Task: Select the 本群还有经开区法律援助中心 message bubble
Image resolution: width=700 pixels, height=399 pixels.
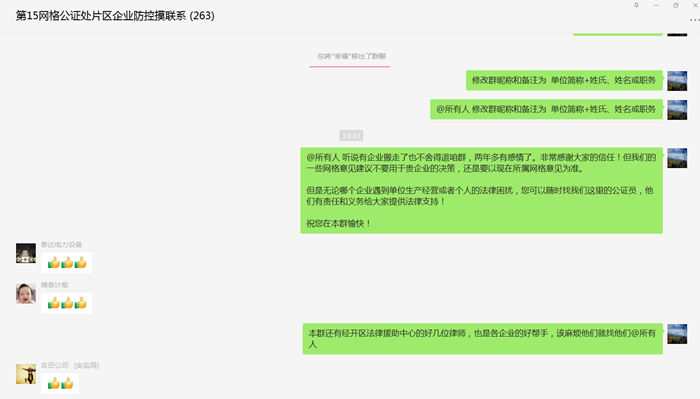Action: click(x=483, y=339)
